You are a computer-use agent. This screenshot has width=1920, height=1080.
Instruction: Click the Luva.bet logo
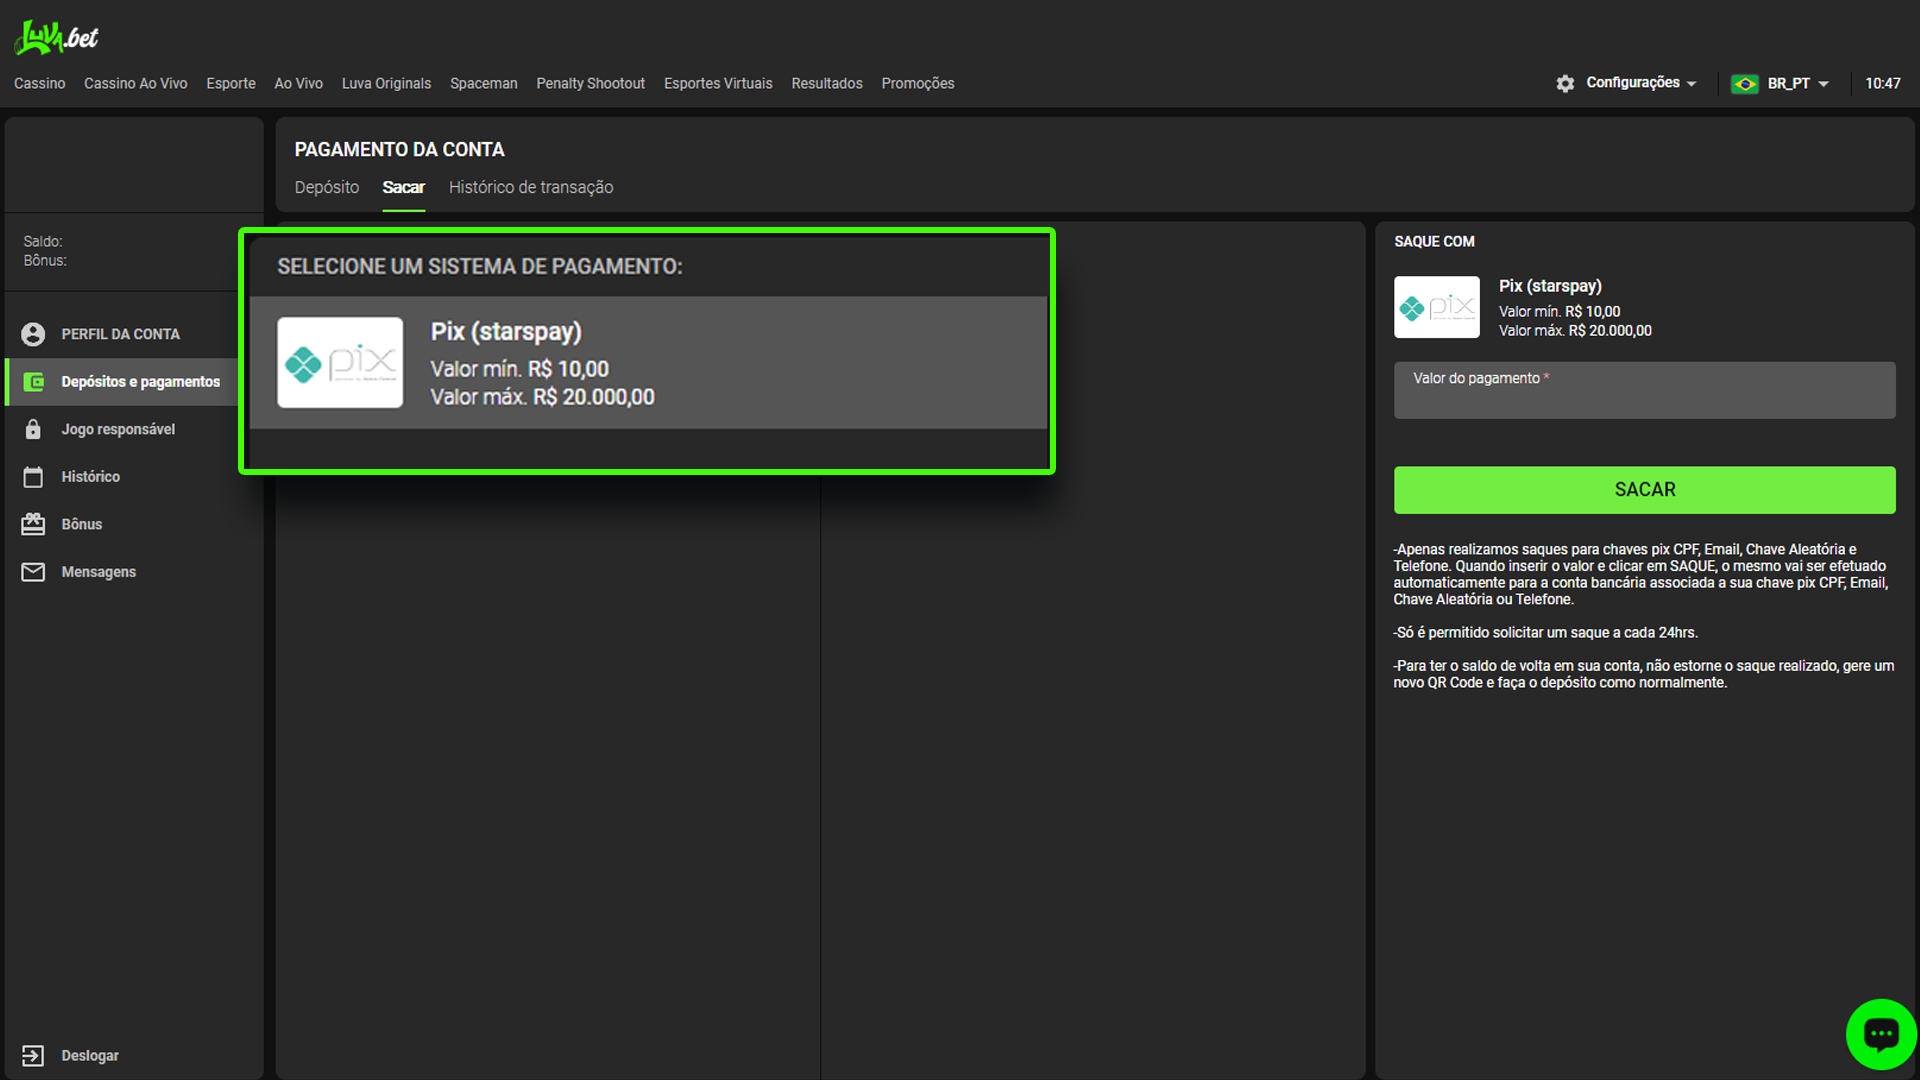(x=57, y=38)
